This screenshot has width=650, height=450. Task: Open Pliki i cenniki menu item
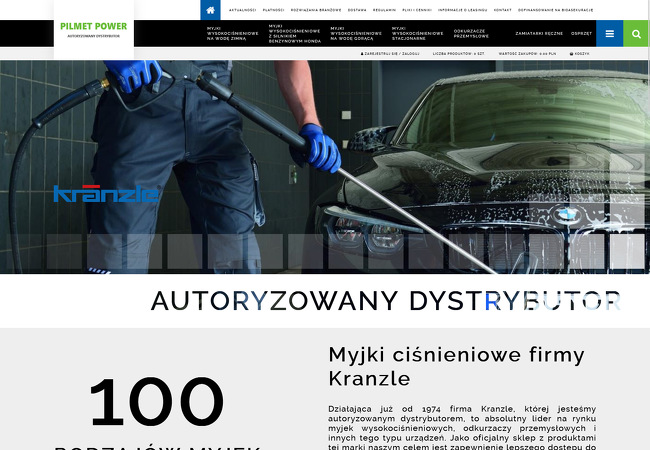(417, 10)
